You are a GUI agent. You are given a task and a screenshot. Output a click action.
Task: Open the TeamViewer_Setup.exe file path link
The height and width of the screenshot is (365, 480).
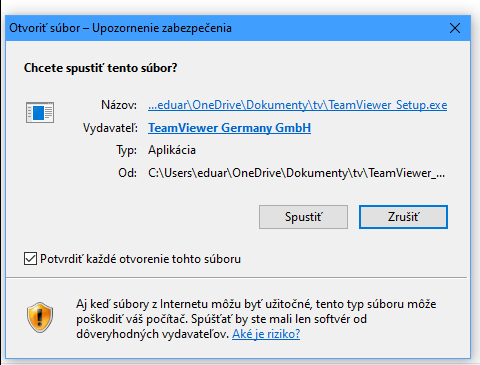(x=298, y=105)
